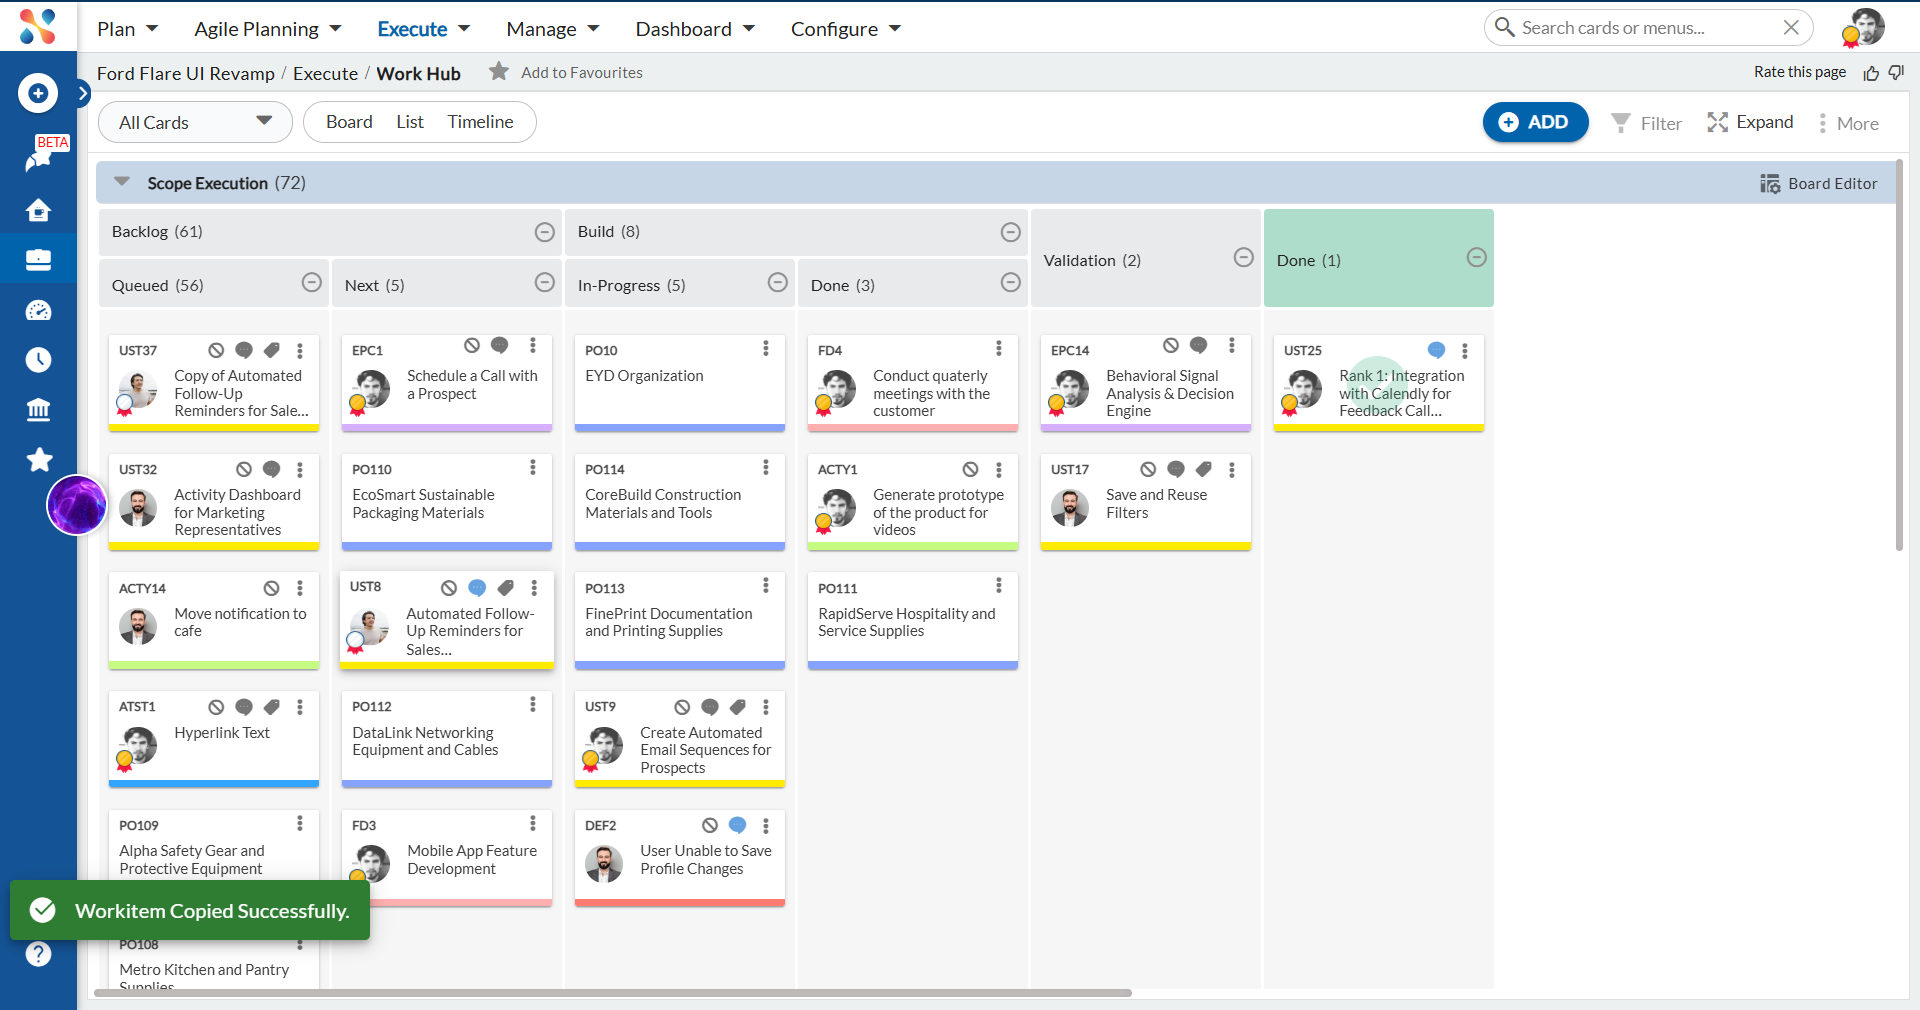Collapse the In-Progress sub-column
Image resolution: width=1920 pixels, height=1010 pixels.
tap(778, 283)
